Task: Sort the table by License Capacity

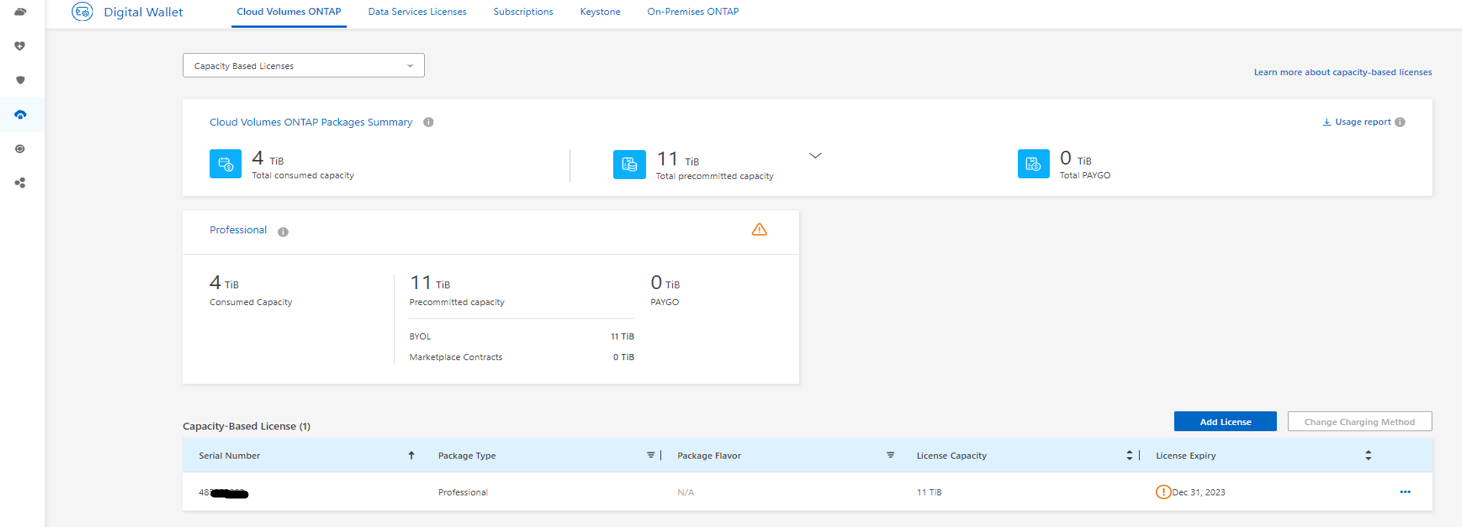Action: point(1129,456)
